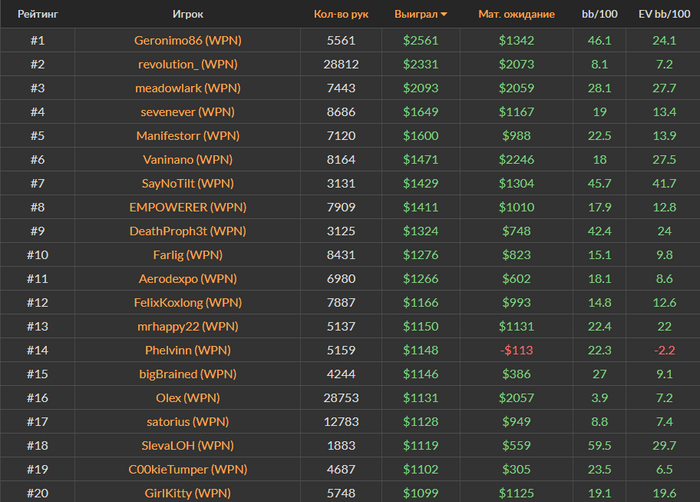The image size is (700, 502).
Task: Select the #20 rank cell
Action: 38,493
